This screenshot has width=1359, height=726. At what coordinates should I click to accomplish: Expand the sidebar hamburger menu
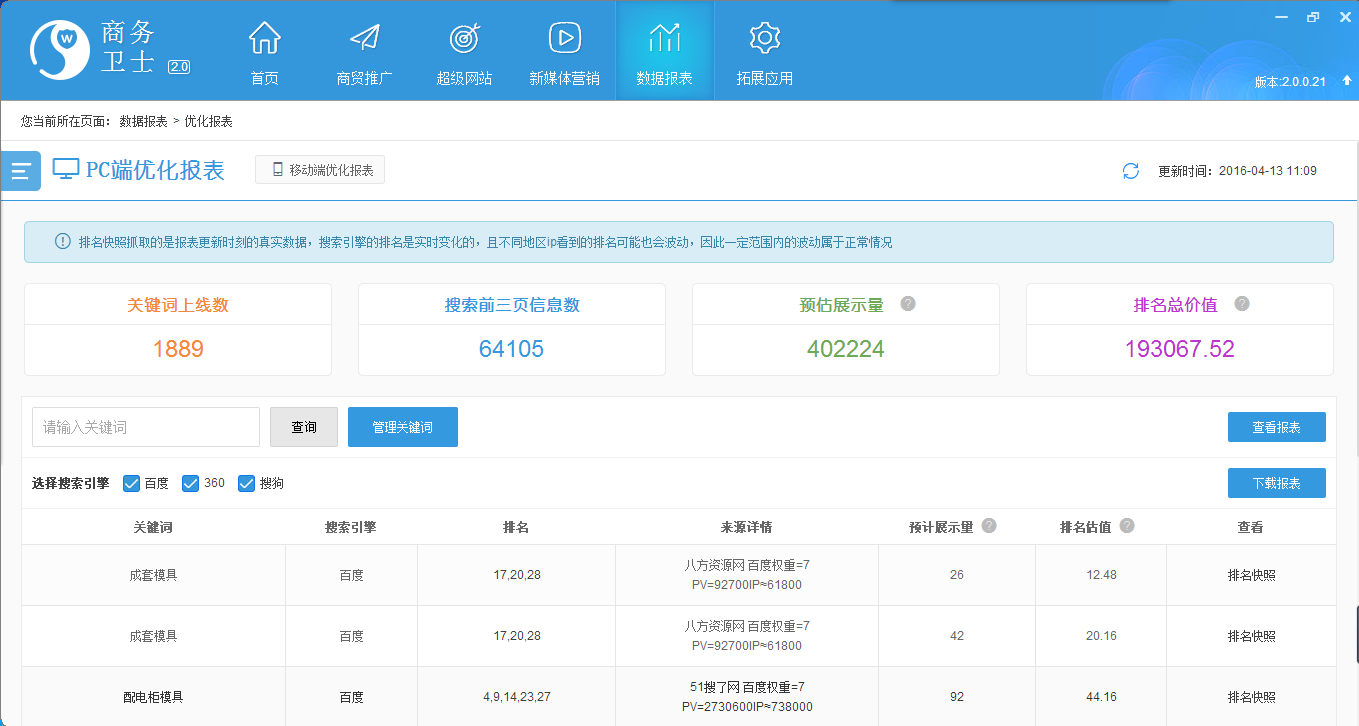coord(20,171)
